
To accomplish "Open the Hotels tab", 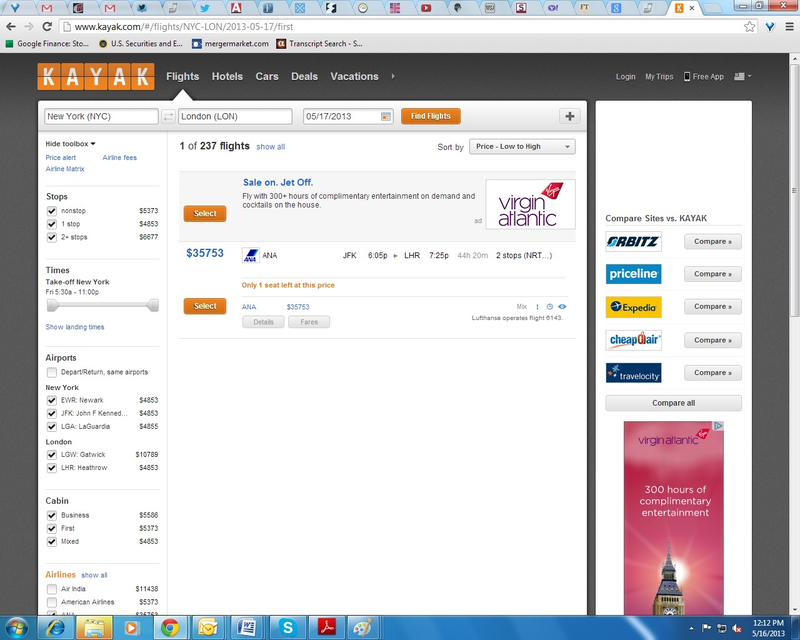I will tap(227, 77).
